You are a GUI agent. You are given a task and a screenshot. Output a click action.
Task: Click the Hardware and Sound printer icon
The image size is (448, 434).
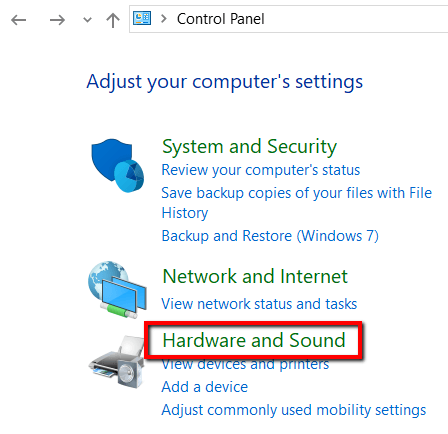[x=116, y=361]
